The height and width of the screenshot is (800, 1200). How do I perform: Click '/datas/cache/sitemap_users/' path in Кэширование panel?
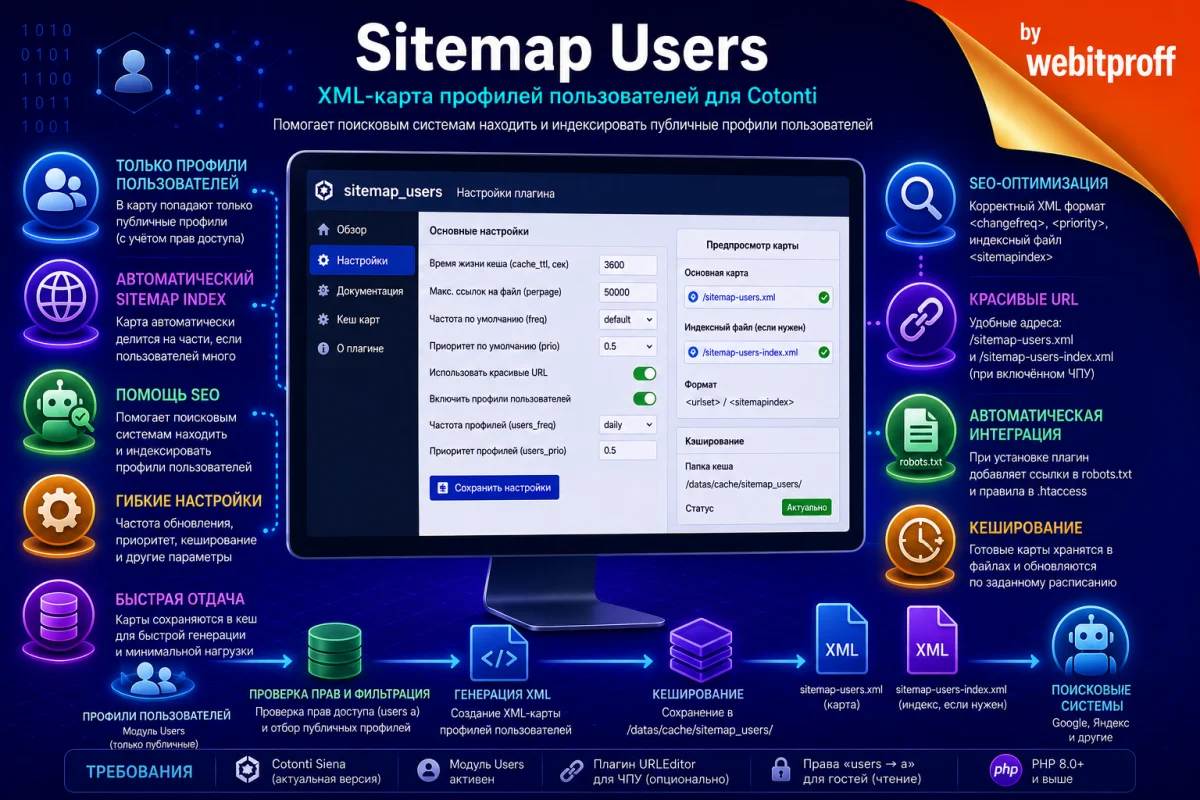click(x=743, y=484)
